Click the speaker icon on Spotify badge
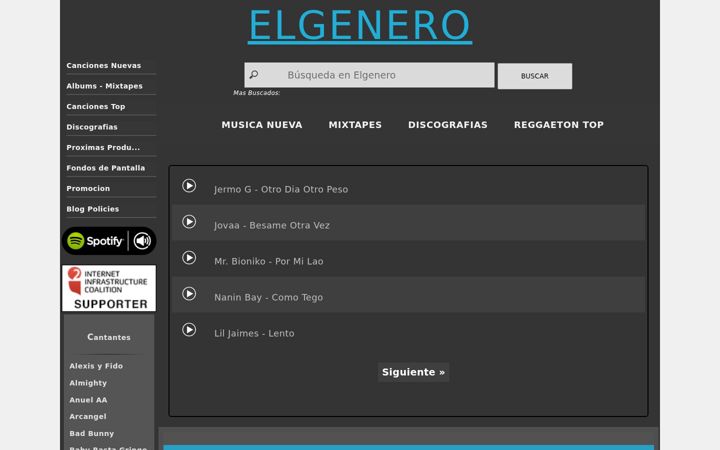This screenshot has width=720, height=450. point(142,241)
